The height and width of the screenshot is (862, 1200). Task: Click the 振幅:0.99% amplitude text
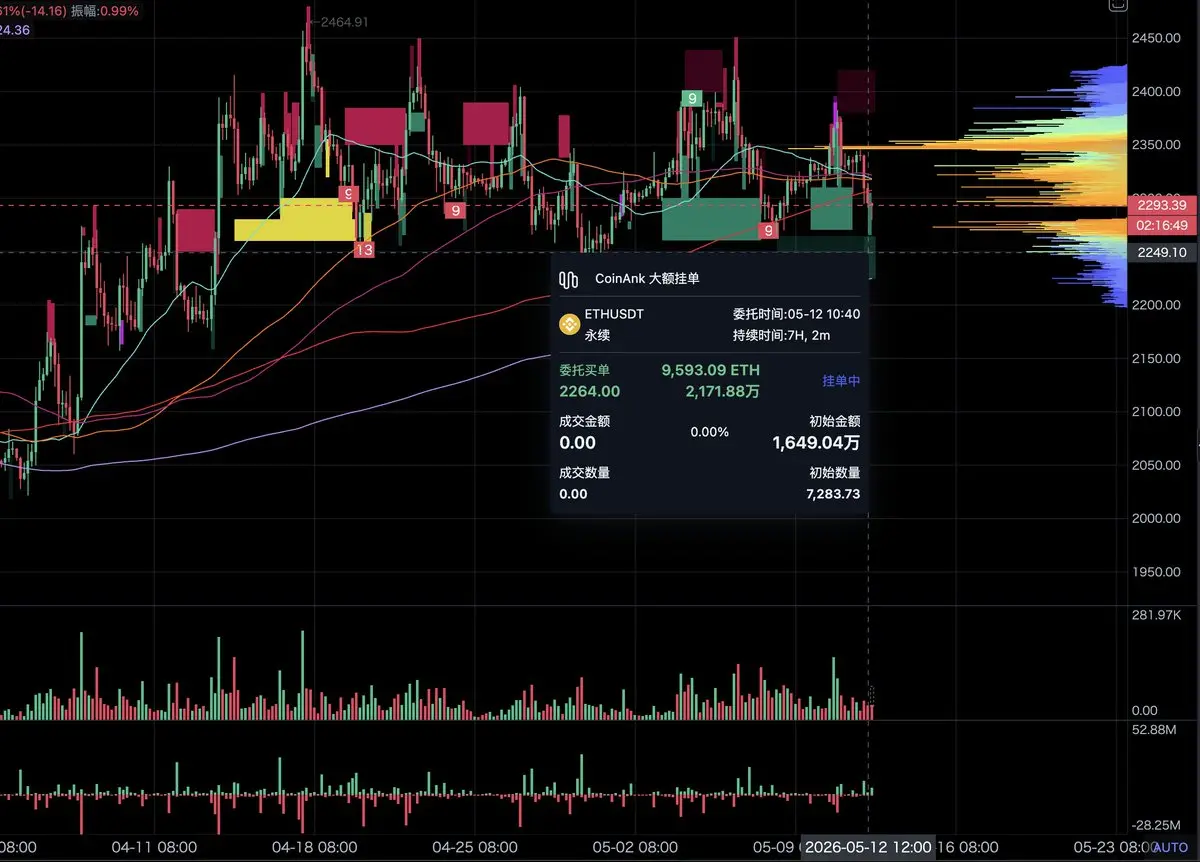pos(106,11)
